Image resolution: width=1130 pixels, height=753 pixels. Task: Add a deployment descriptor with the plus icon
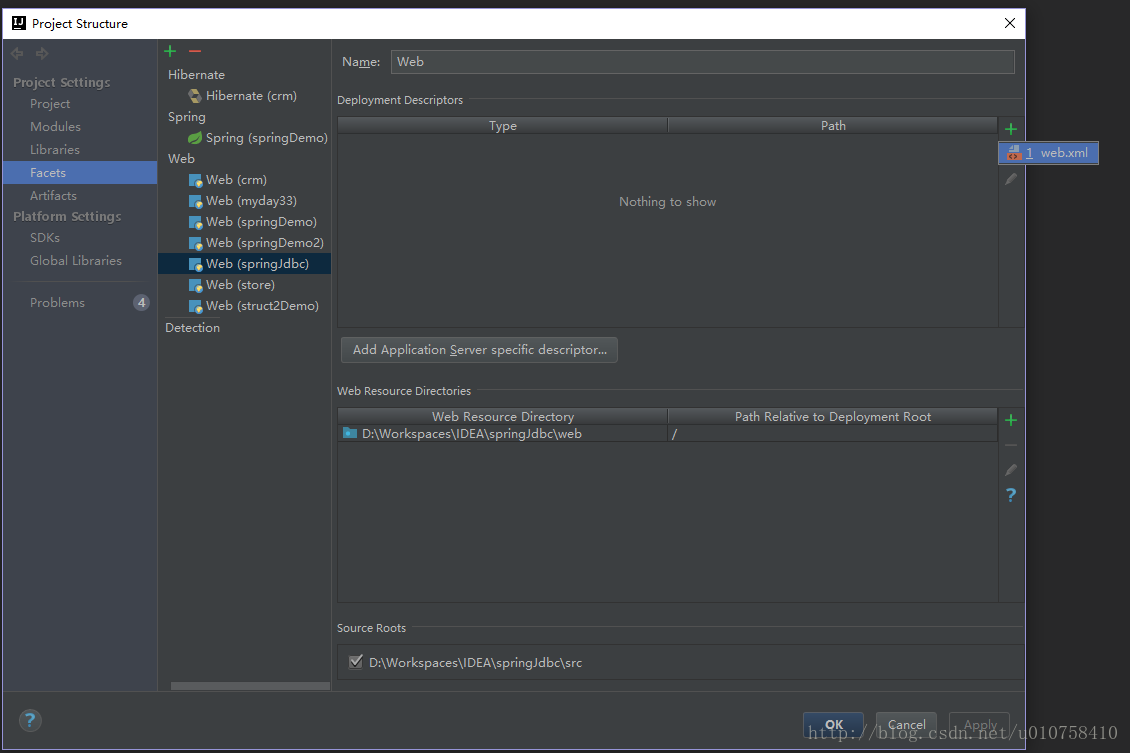click(x=1010, y=129)
